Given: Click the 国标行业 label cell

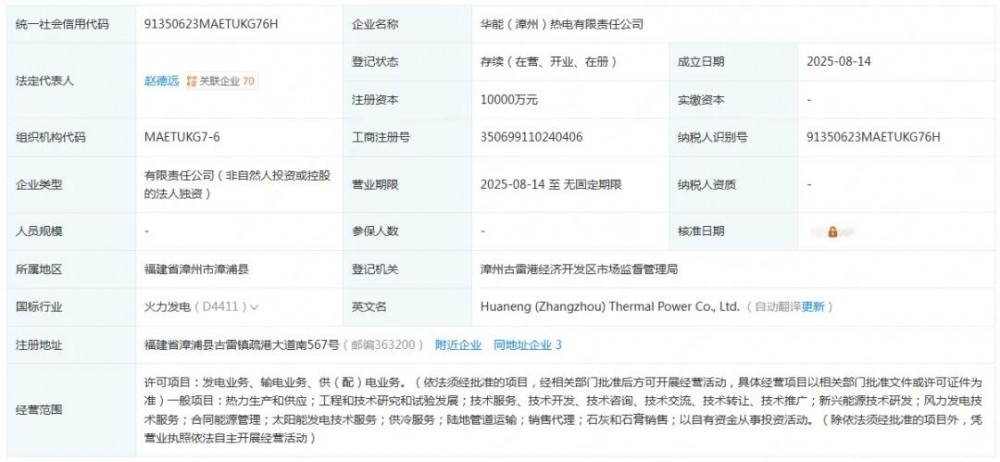Looking at the screenshot, I should [x=71, y=307].
